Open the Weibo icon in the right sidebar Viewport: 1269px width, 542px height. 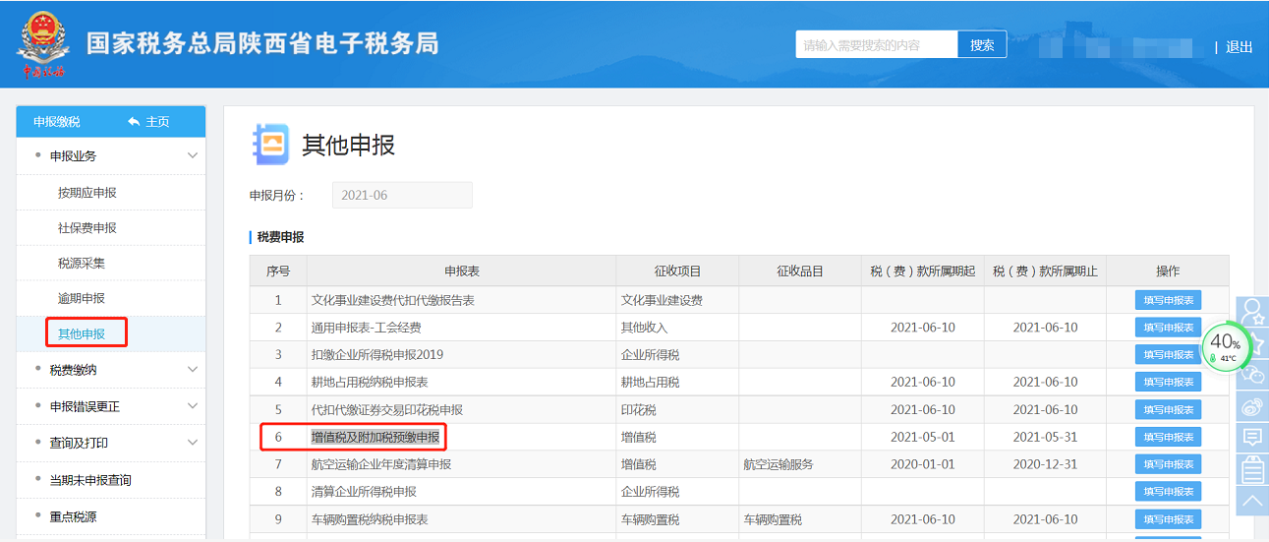pos(1252,405)
